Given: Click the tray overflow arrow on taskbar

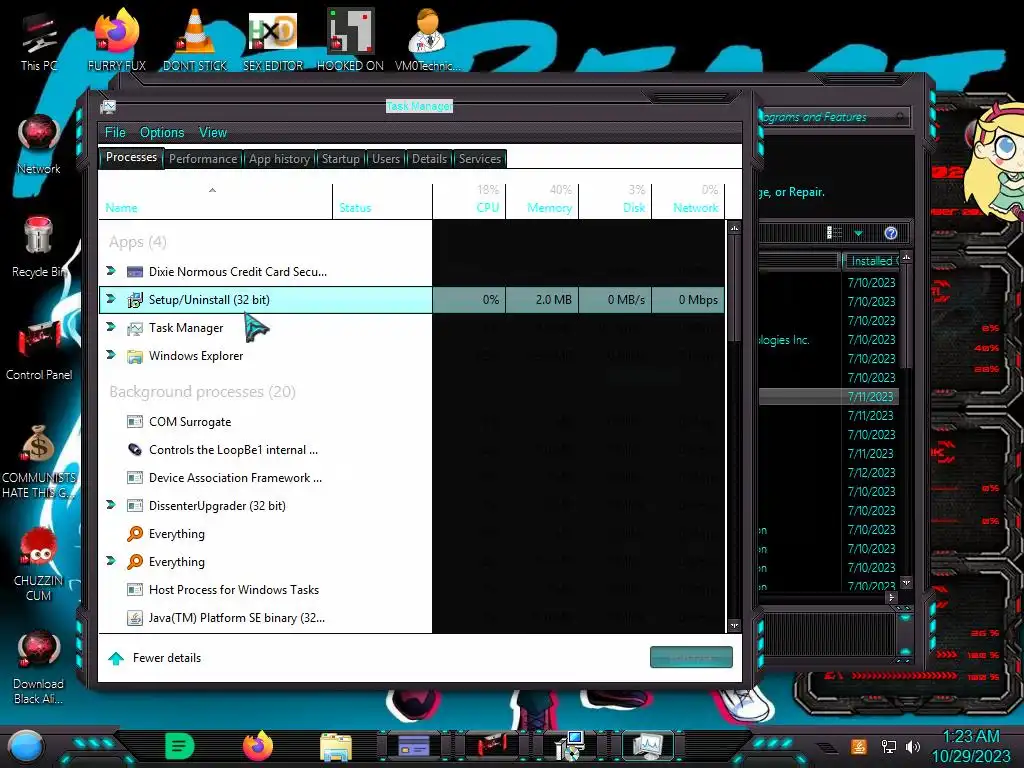Looking at the screenshot, I should [827, 747].
